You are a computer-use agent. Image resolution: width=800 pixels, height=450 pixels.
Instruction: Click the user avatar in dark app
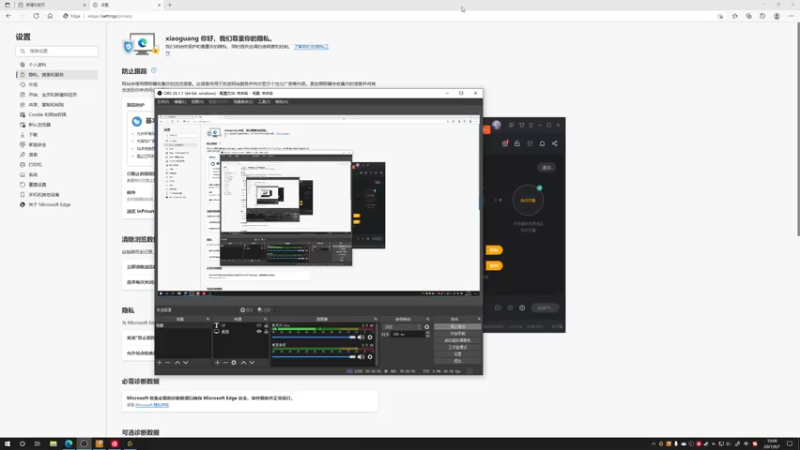tap(496, 125)
